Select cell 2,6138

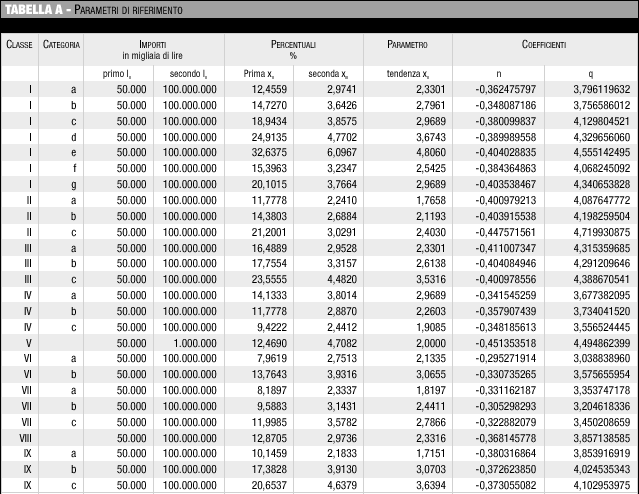[x=431, y=263]
